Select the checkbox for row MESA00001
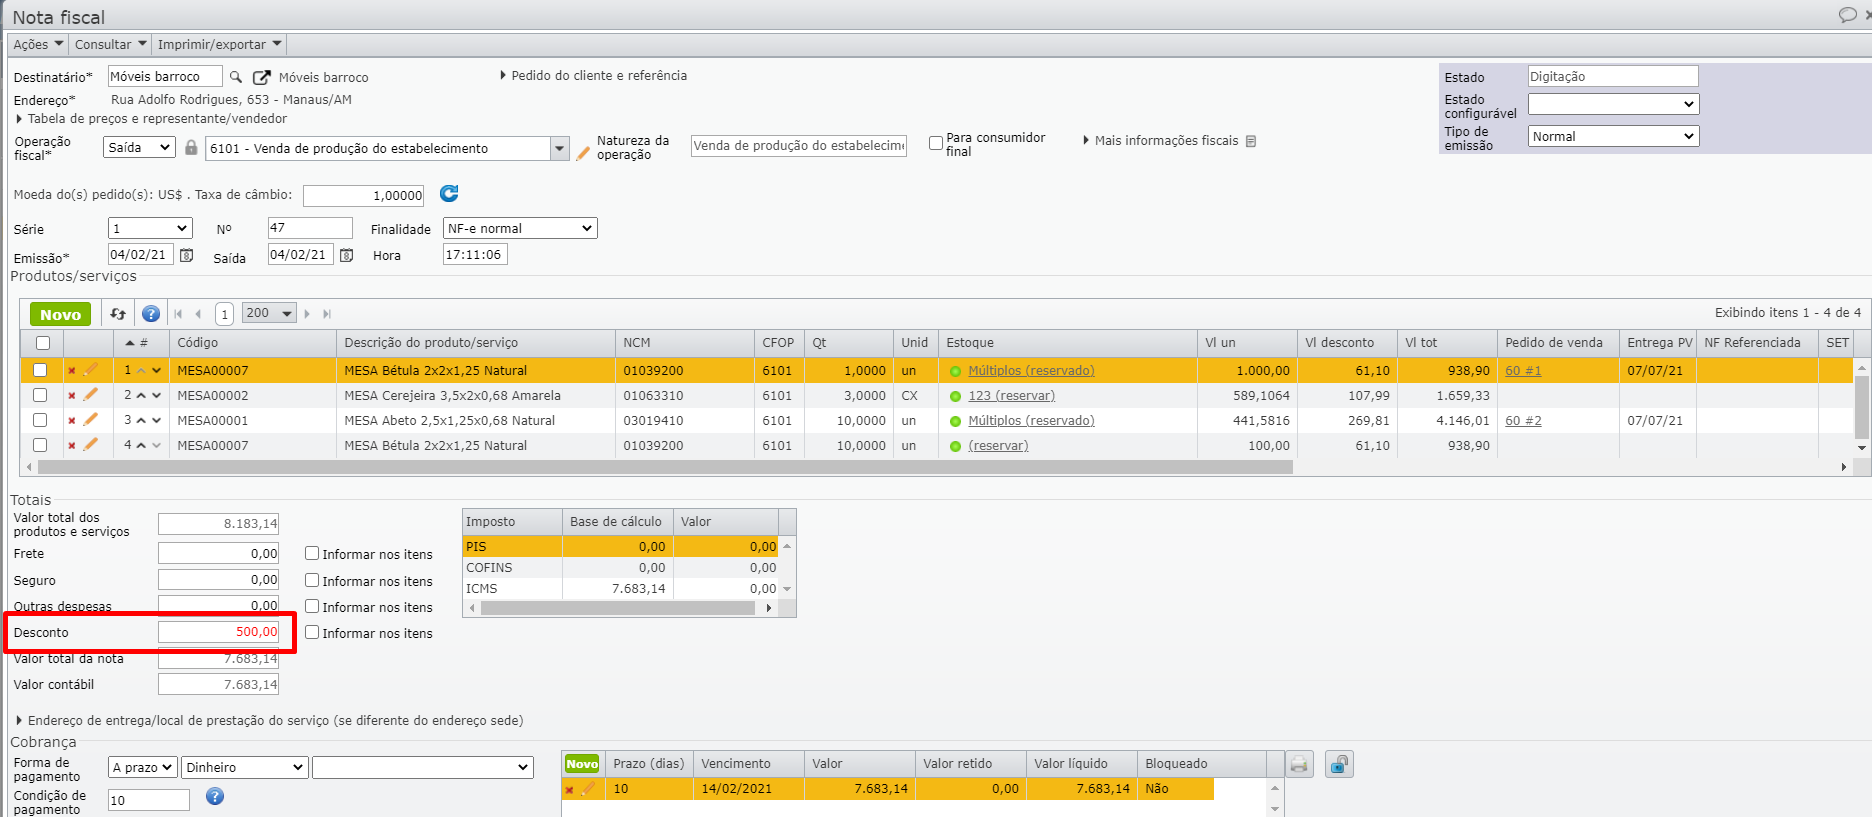Viewport: 1872px width, 817px height. pos(40,420)
